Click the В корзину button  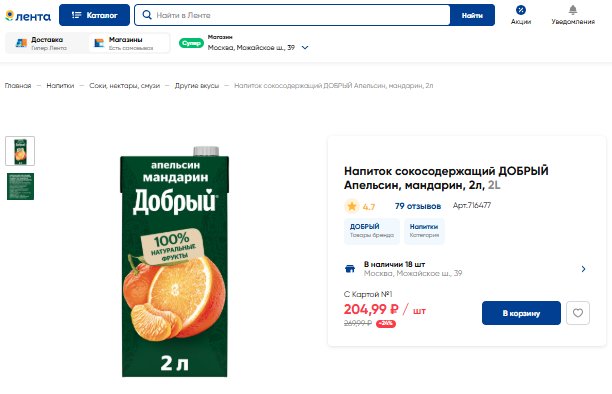click(521, 313)
